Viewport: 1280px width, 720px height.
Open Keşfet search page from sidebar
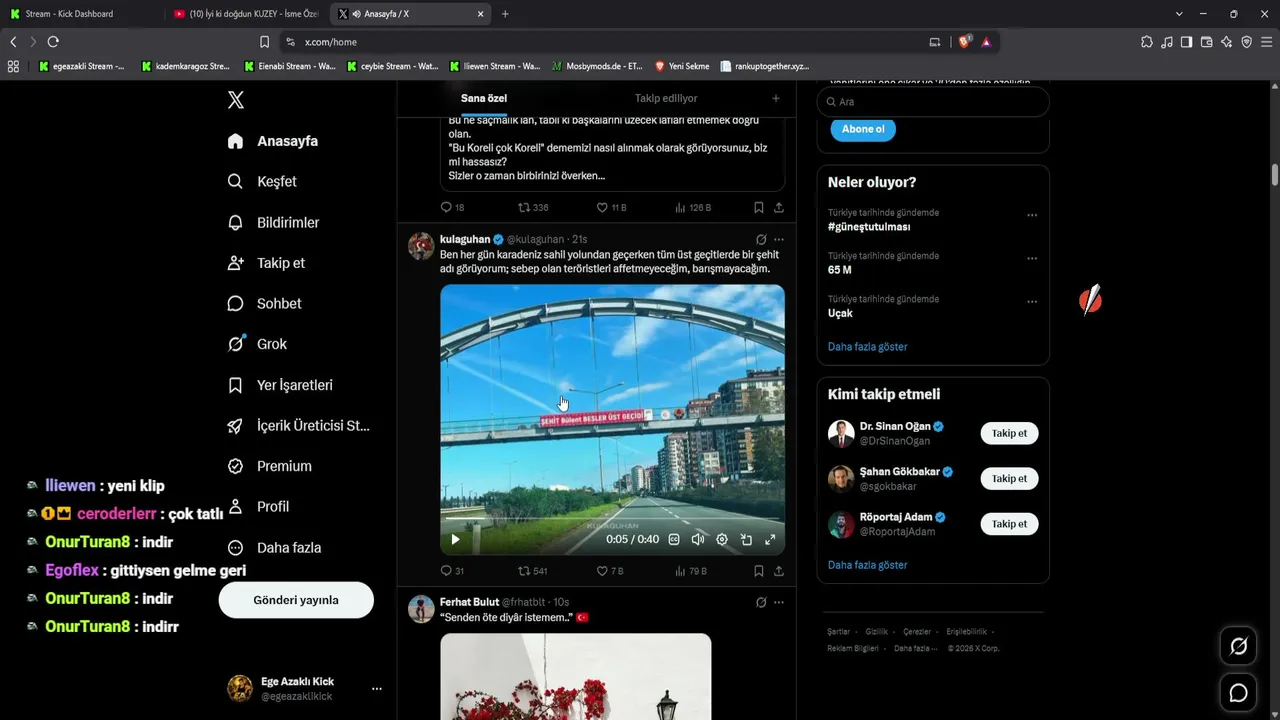(x=262, y=182)
